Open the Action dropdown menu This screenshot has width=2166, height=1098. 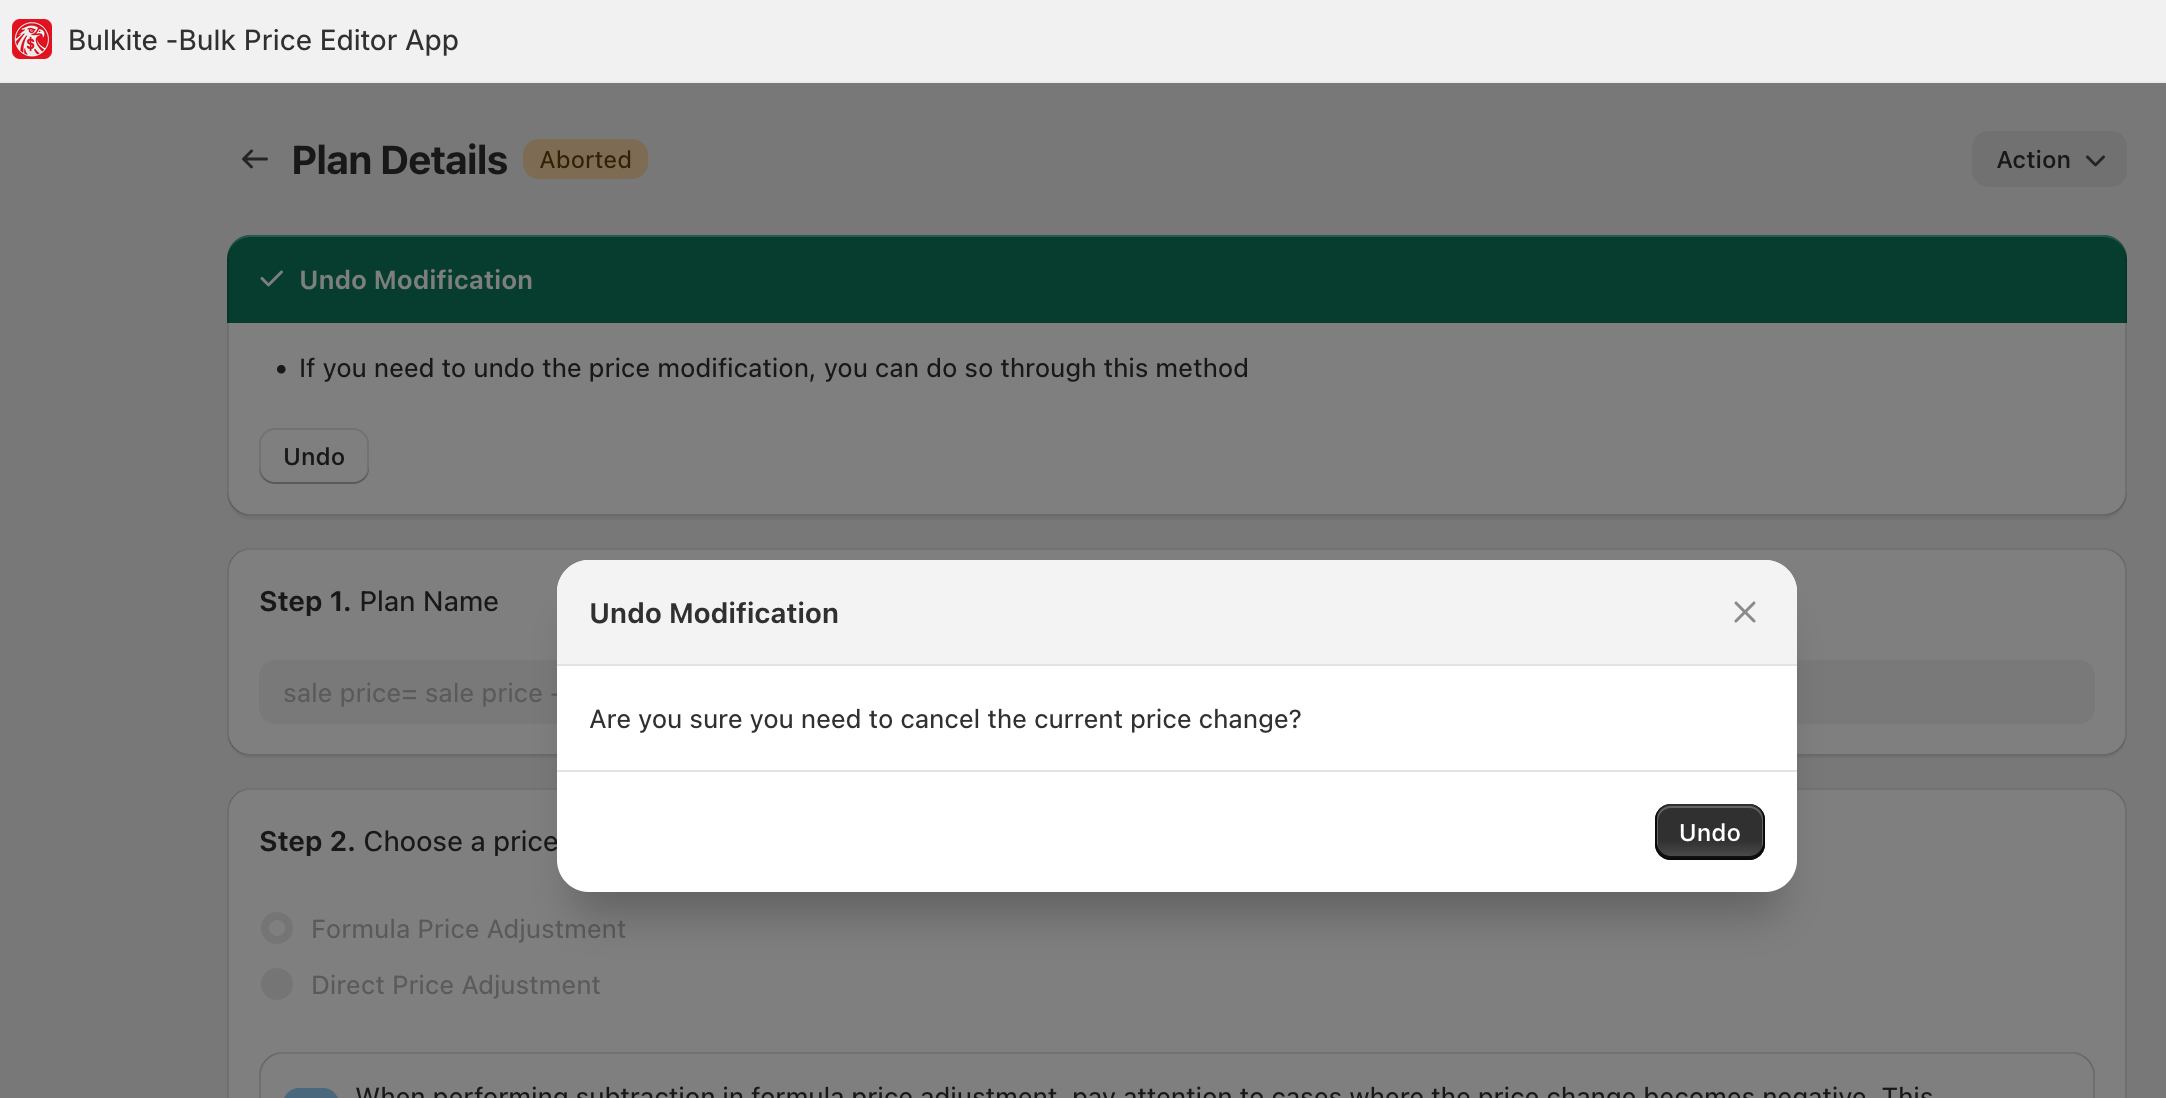pos(2049,159)
